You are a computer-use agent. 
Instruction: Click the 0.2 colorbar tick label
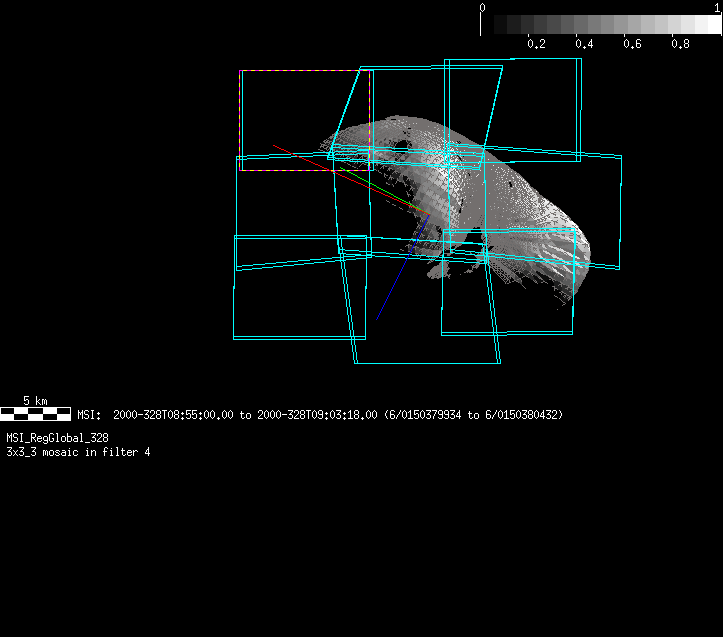(x=536, y=44)
